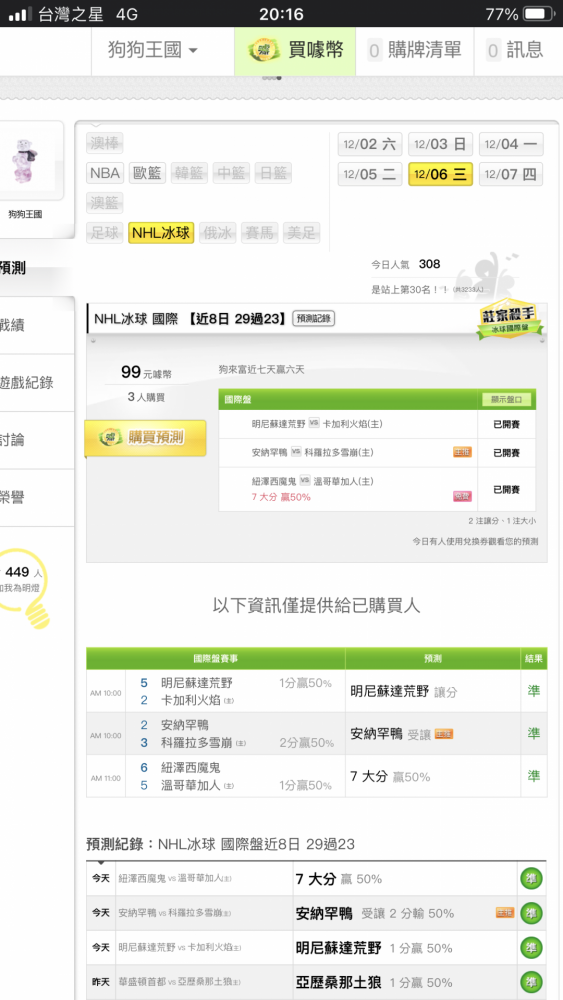Click the yellow 購買預測 button
This screenshot has height=1000, width=563.
pyautogui.click(x=145, y=438)
